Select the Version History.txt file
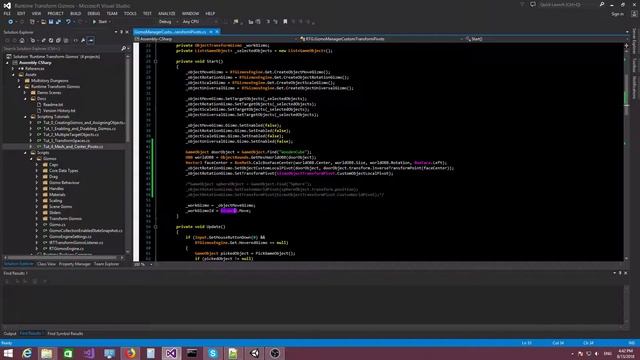640x360 pixels. coord(59,111)
